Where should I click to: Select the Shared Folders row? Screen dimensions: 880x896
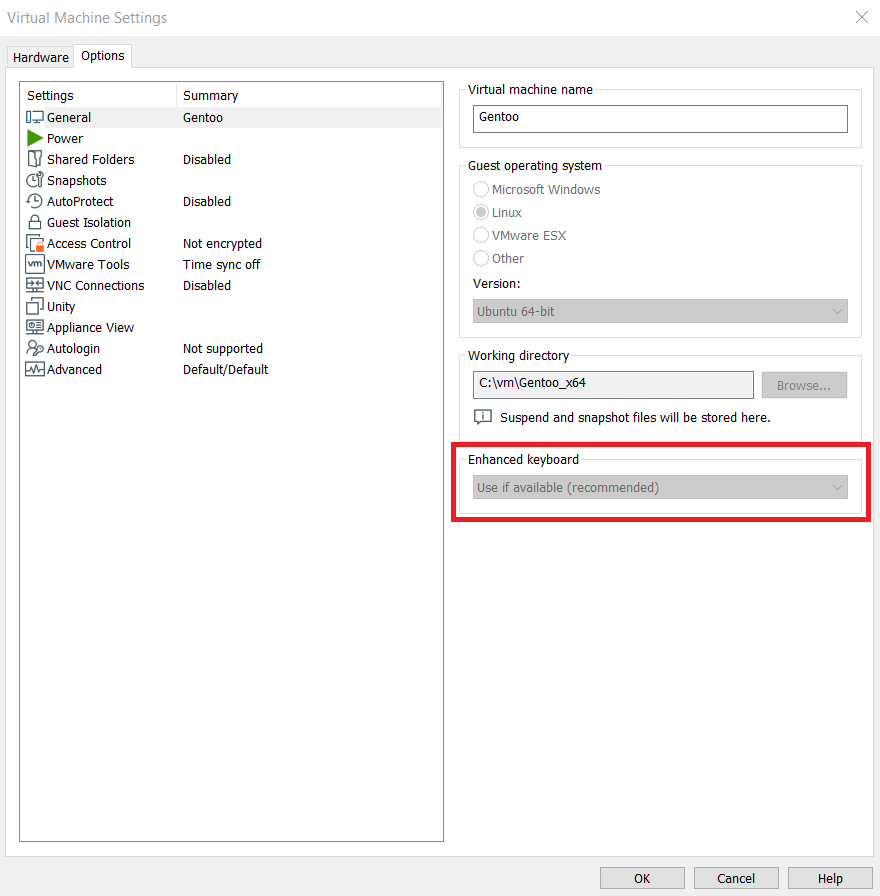(x=231, y=159)
